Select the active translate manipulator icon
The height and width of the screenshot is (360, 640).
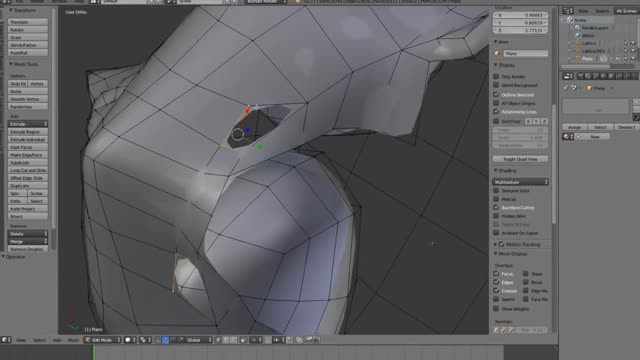coord(165,340)
